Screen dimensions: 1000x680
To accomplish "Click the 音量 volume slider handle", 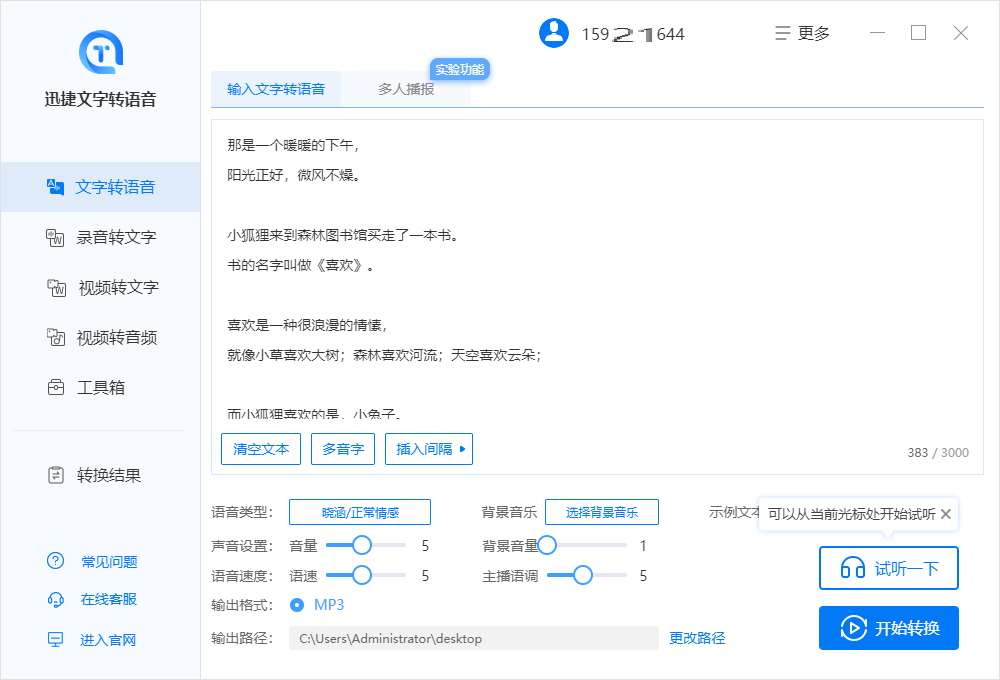I will click(361, 545).
